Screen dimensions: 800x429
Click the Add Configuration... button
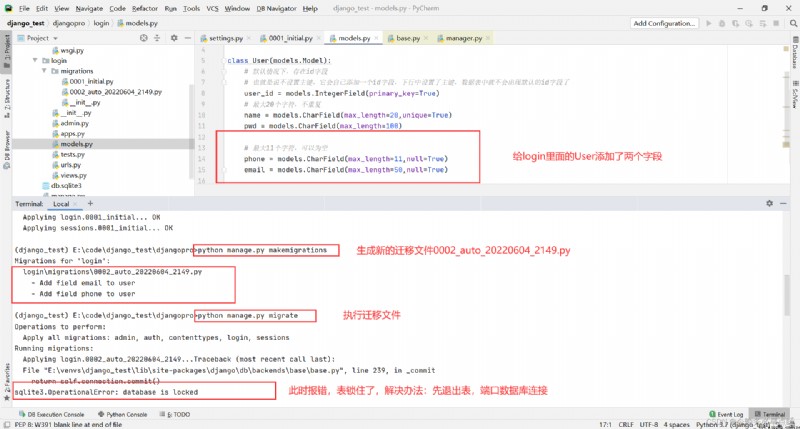pos(664,23)
